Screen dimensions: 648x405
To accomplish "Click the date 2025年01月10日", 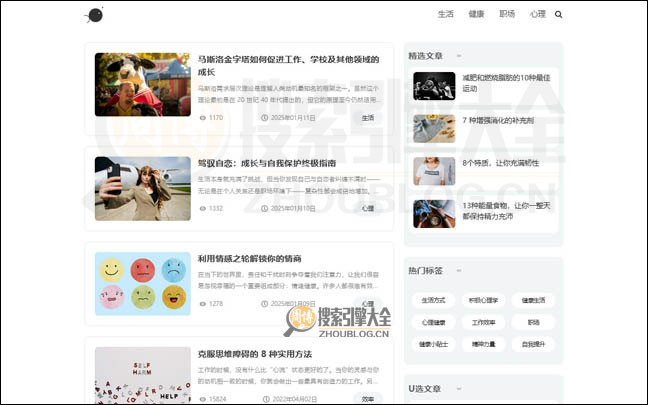I will [293, 208].
